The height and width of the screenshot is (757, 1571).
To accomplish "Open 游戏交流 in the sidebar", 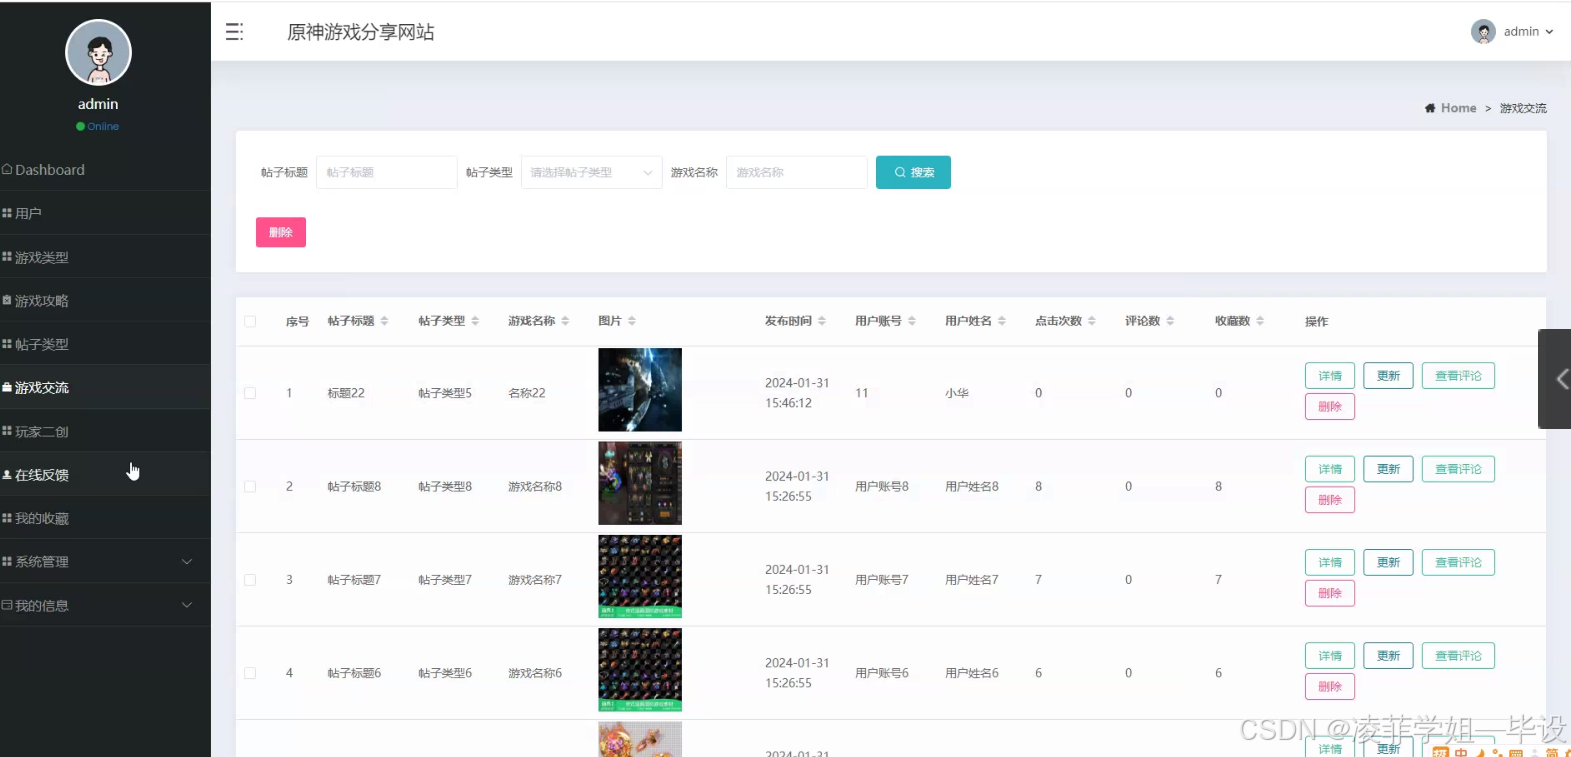I will 105,387.
